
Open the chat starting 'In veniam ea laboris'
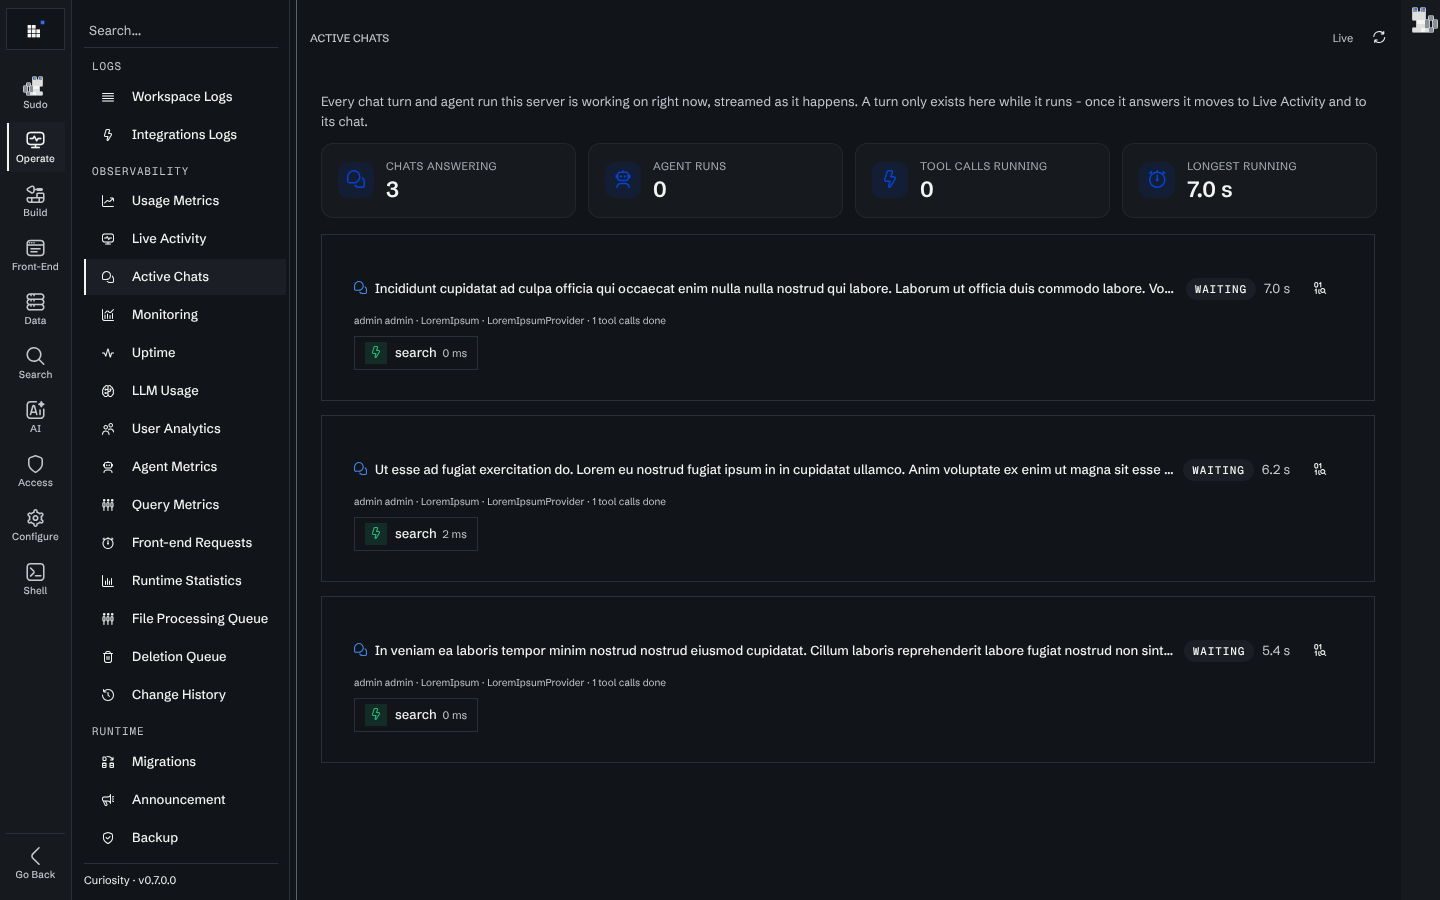click(x=774, y=651)
